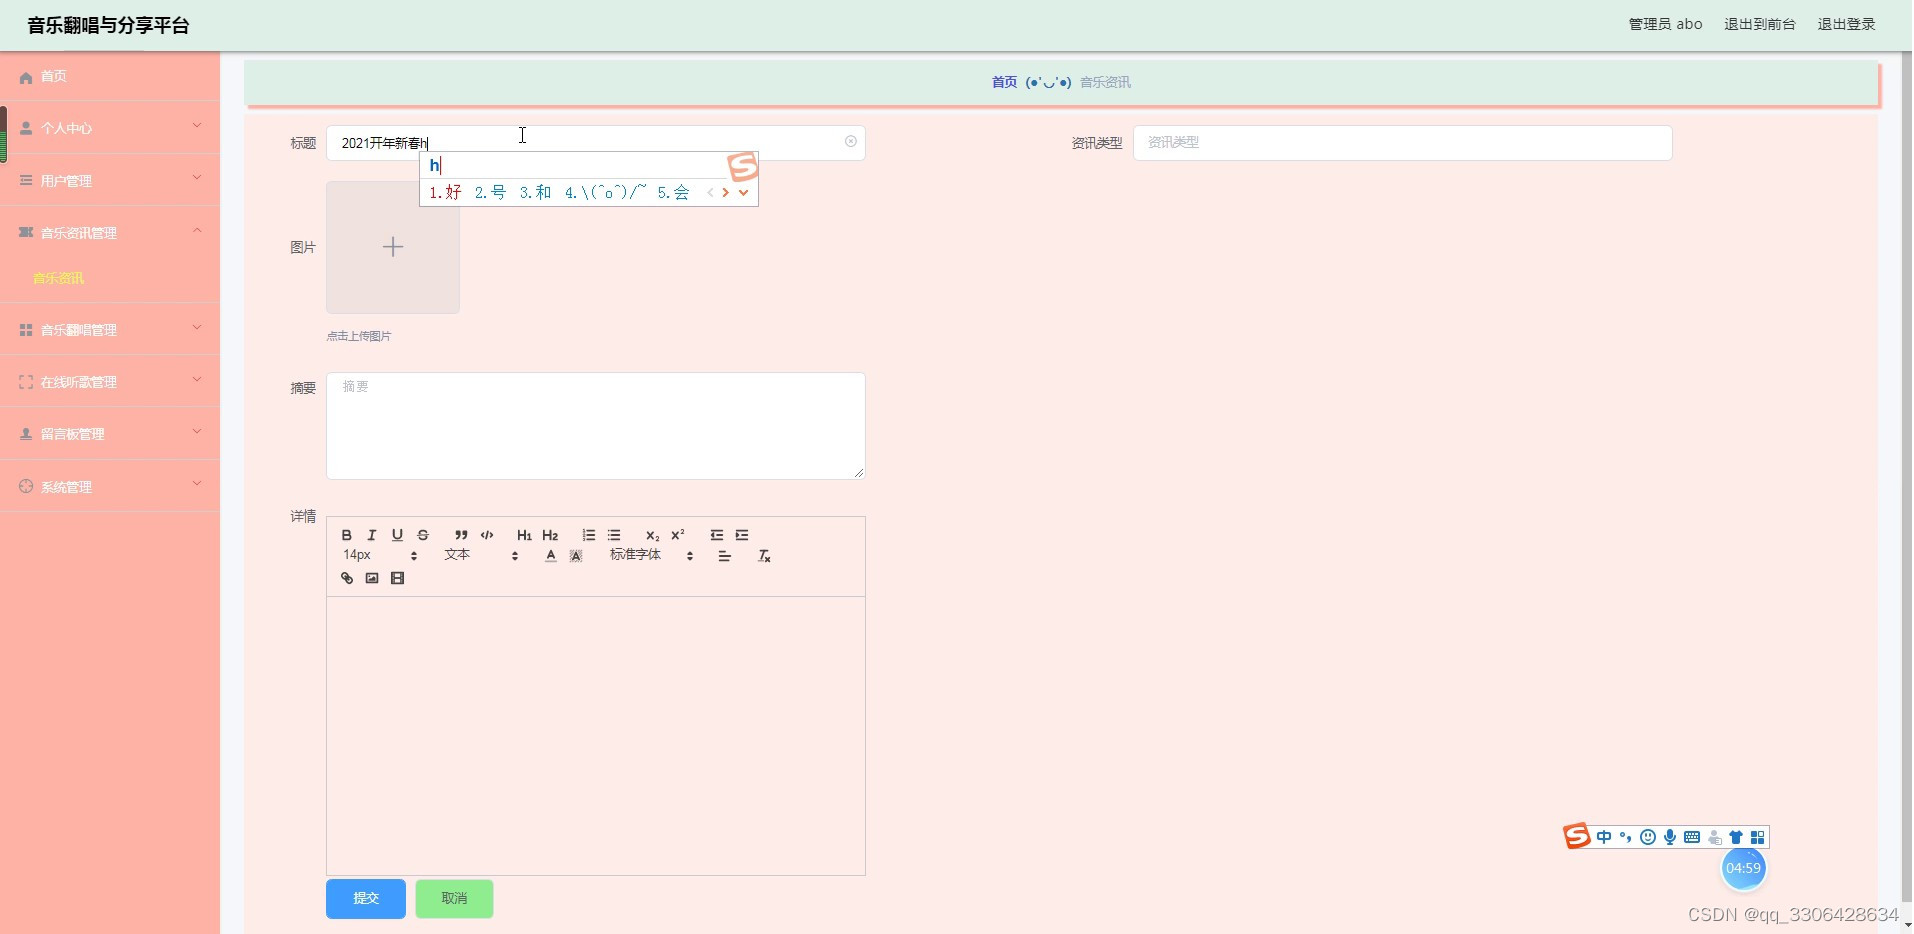1914x934 pixels.
Task: Decrease indent in the editor
Action: [716, 535]
